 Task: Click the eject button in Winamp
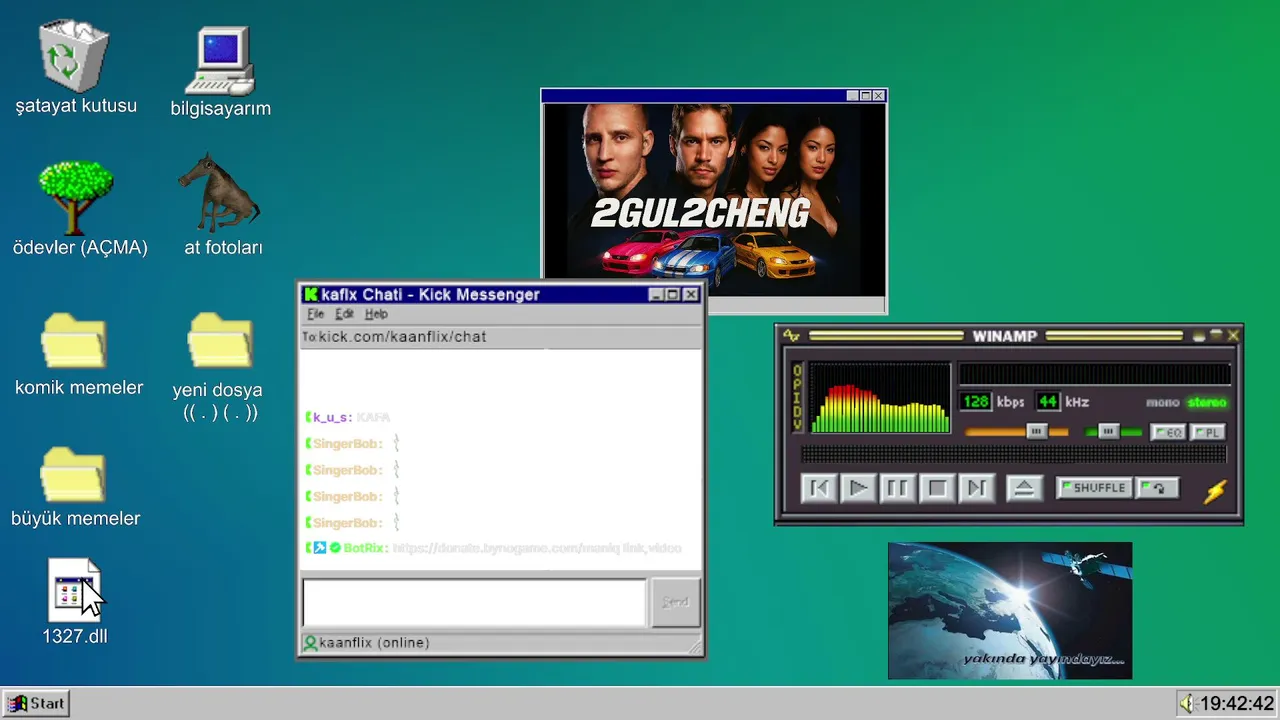(x=1023, y=488)
